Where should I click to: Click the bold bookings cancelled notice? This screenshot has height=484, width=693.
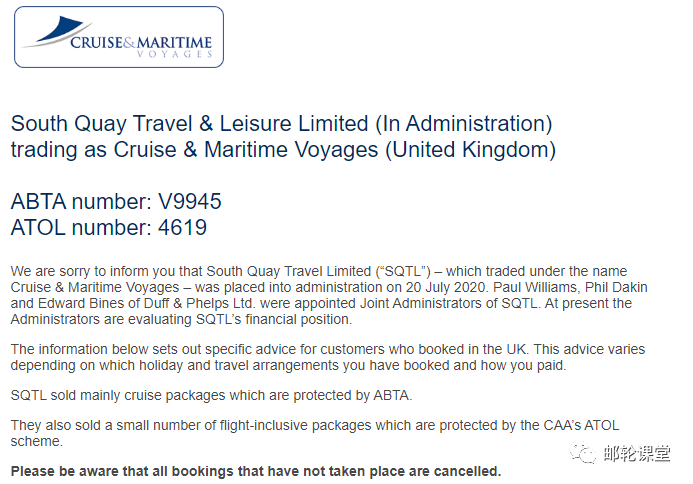click(x=256, y=471)
